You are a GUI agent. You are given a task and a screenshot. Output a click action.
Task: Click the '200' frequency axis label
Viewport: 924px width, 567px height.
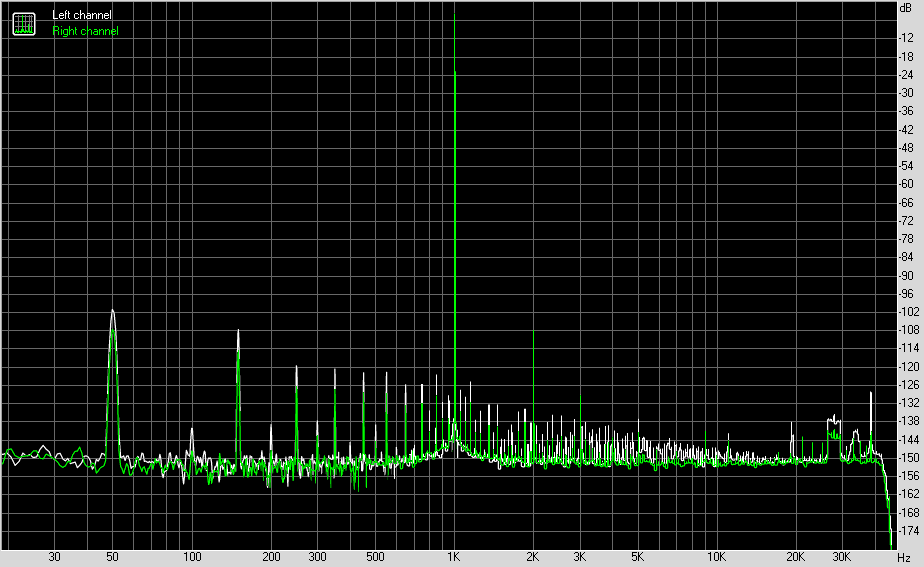click(x=271, y=556)
